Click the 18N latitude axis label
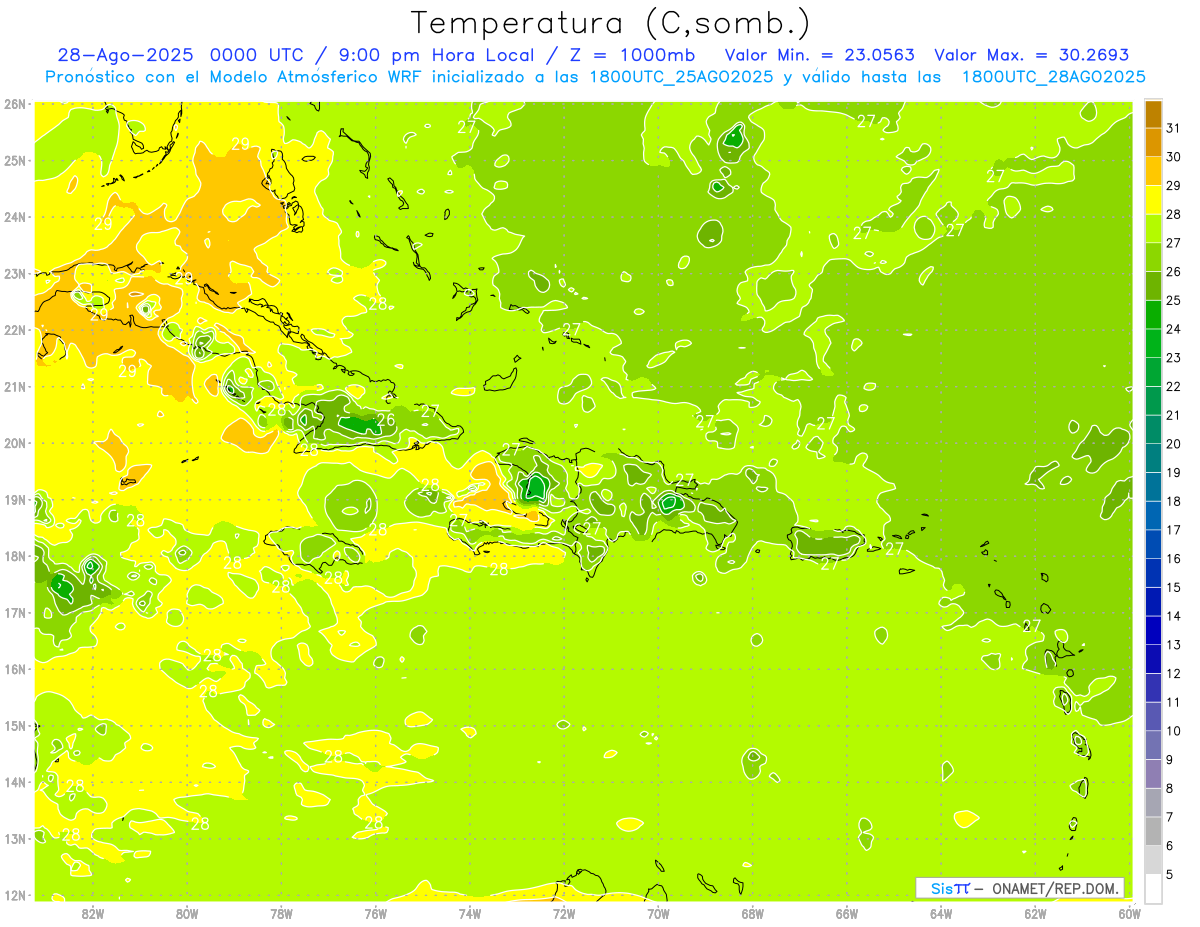 point(15,556)
